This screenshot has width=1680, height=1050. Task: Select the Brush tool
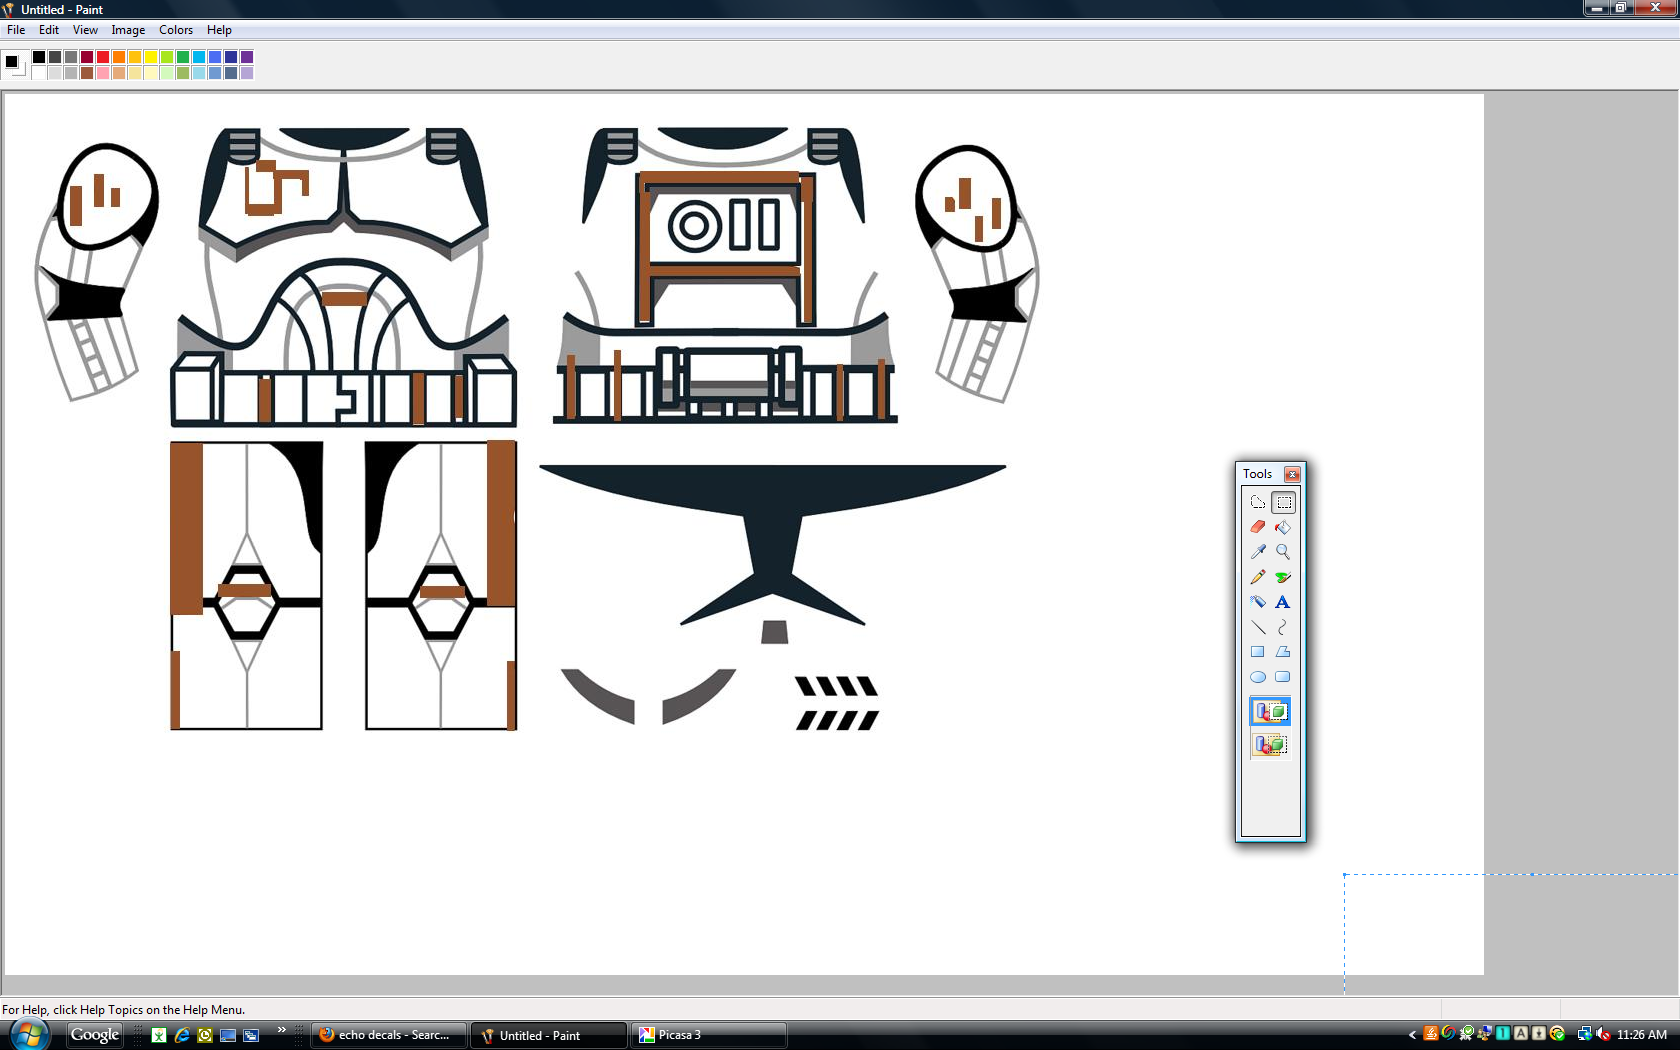pyautogui.click(x=1283, y=577)
